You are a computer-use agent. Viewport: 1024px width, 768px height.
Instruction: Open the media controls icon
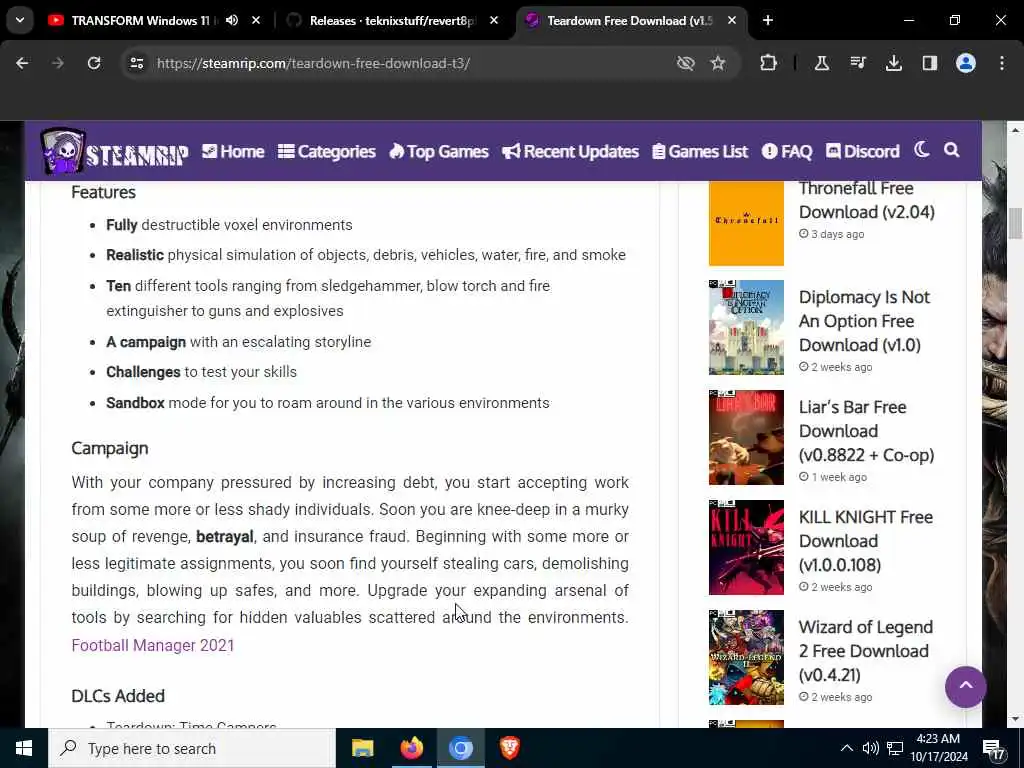857,63
